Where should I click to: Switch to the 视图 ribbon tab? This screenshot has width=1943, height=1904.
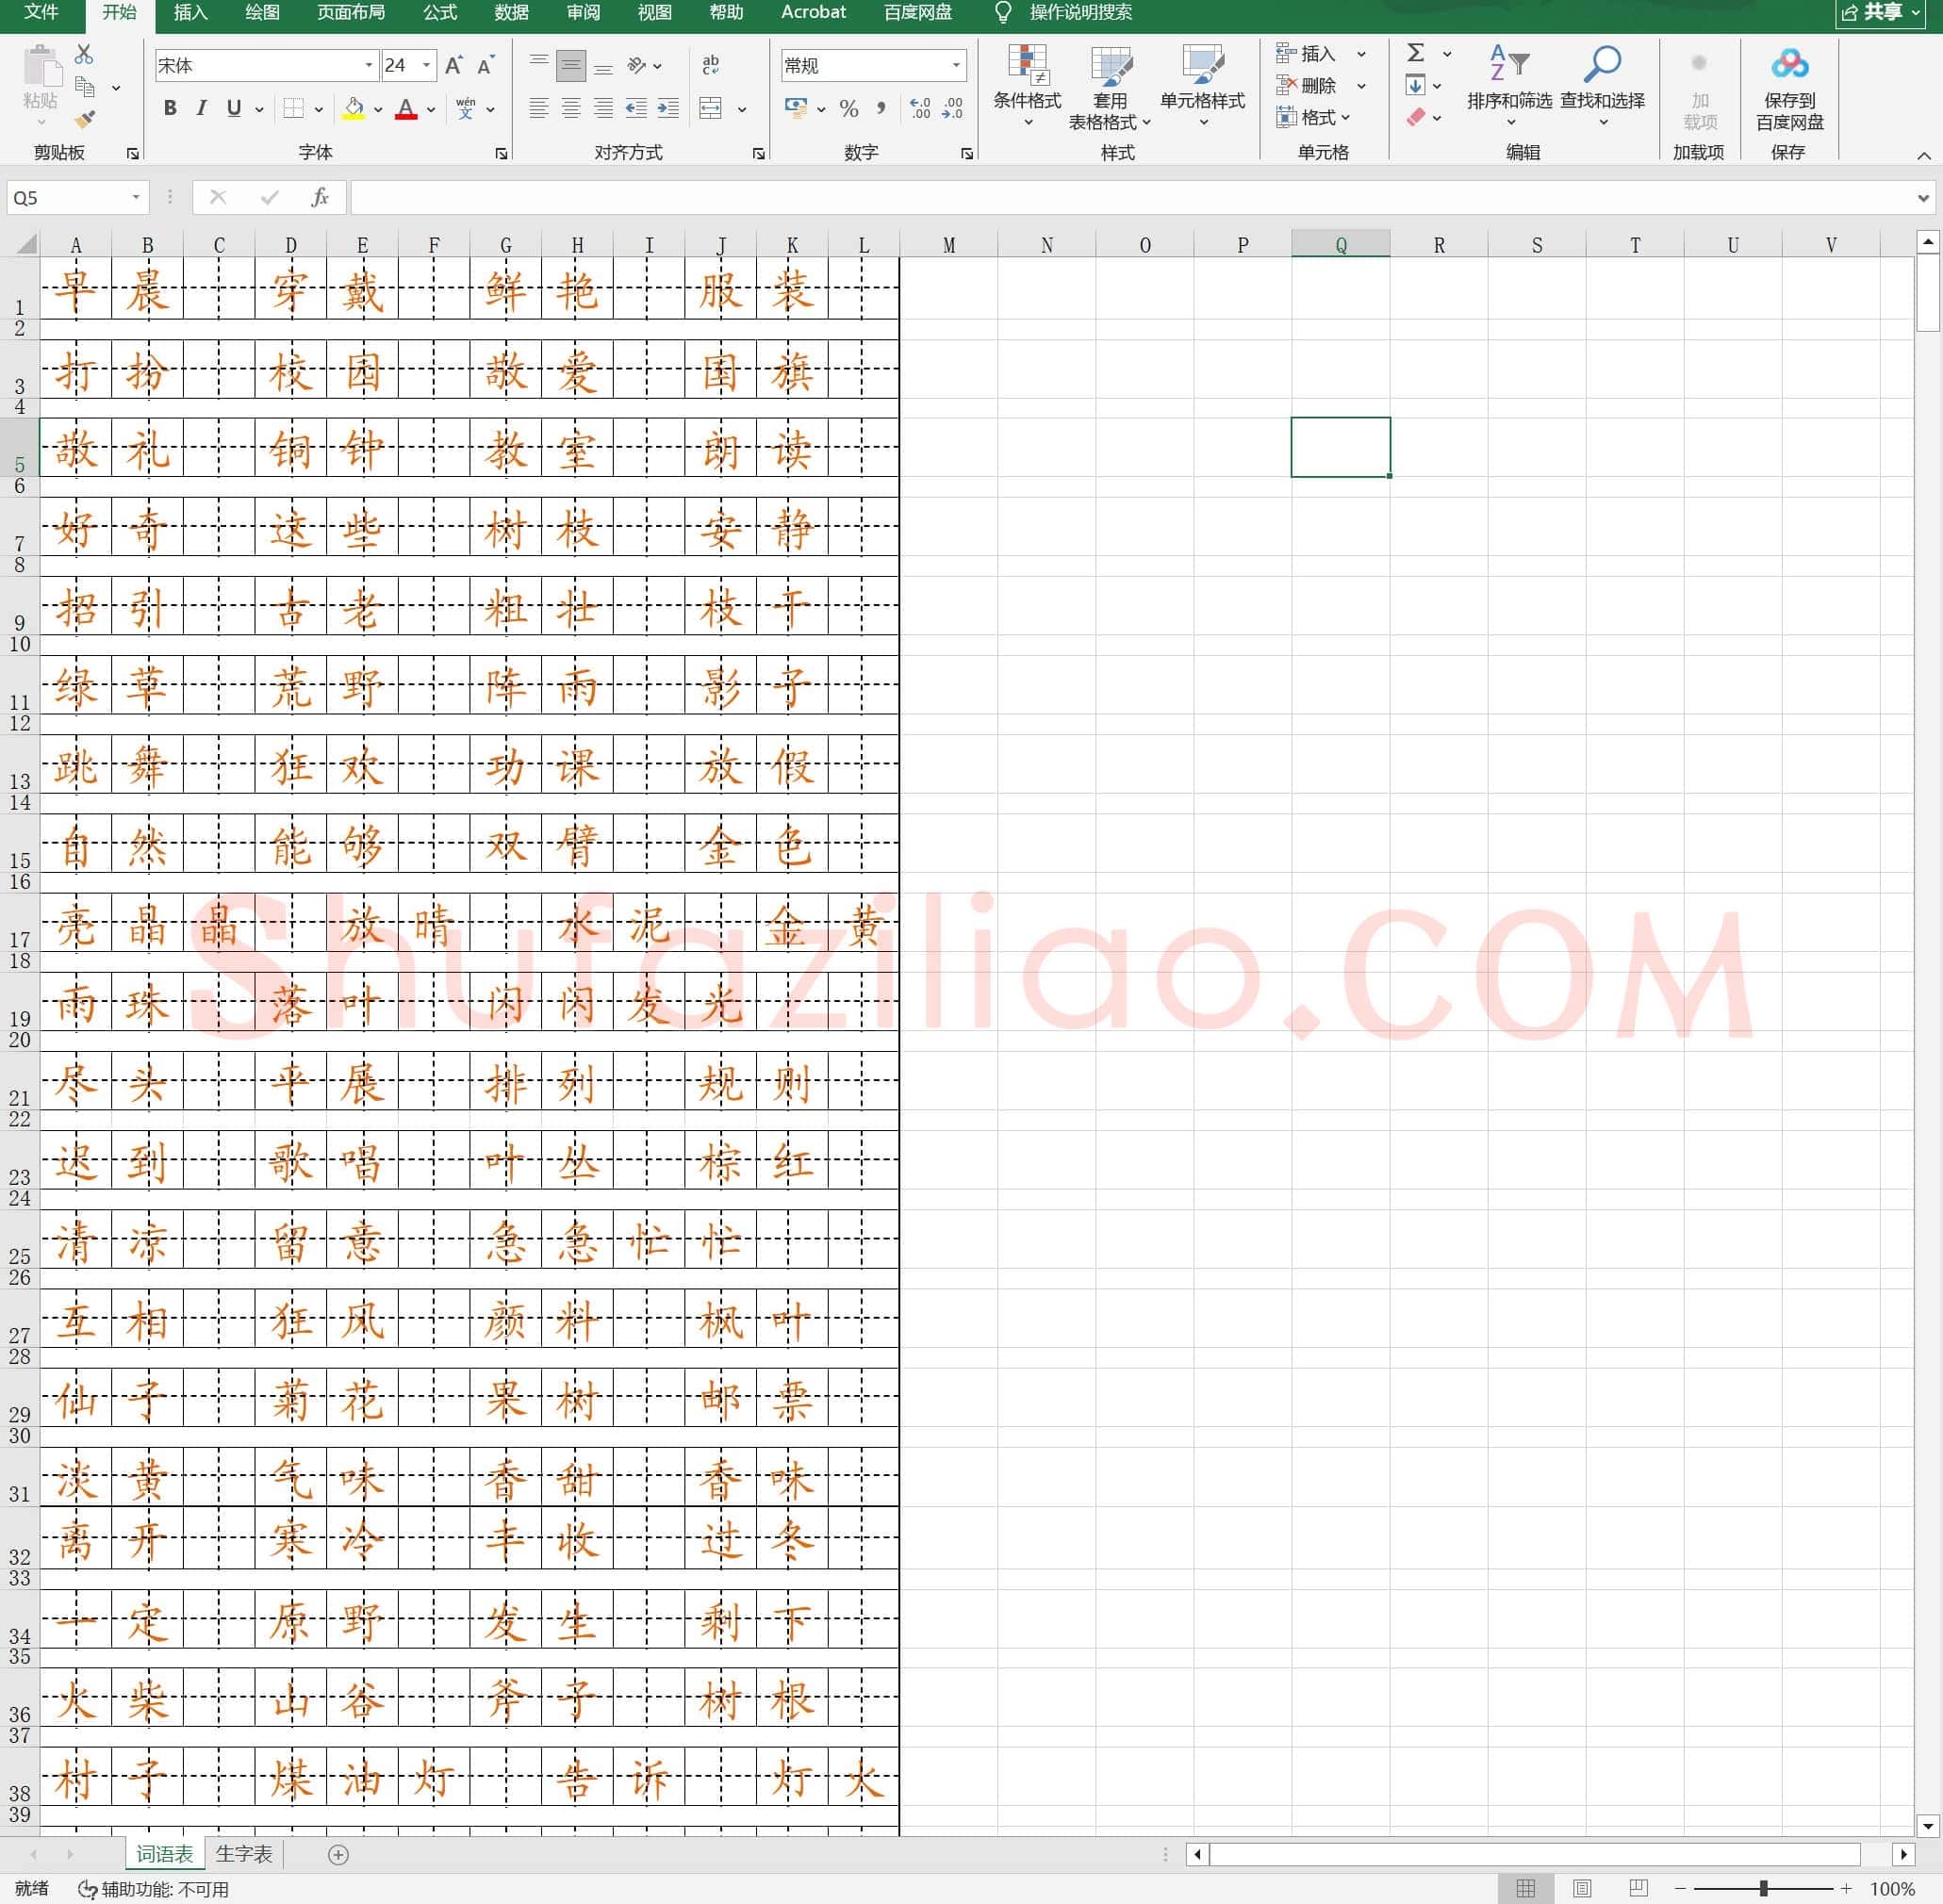click(655, 12)
